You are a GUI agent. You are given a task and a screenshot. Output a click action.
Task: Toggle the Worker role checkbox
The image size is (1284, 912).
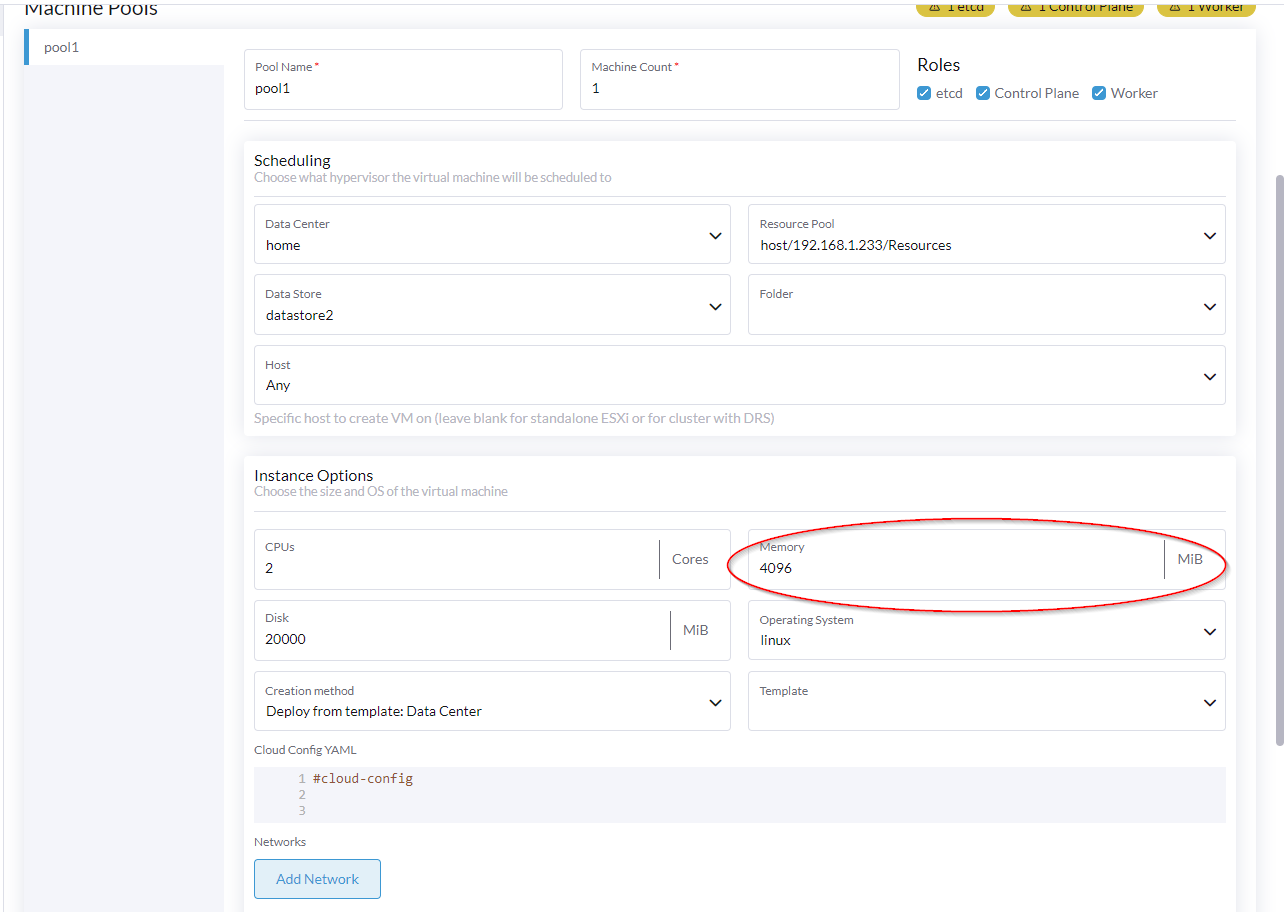[x=1096, y=92]
